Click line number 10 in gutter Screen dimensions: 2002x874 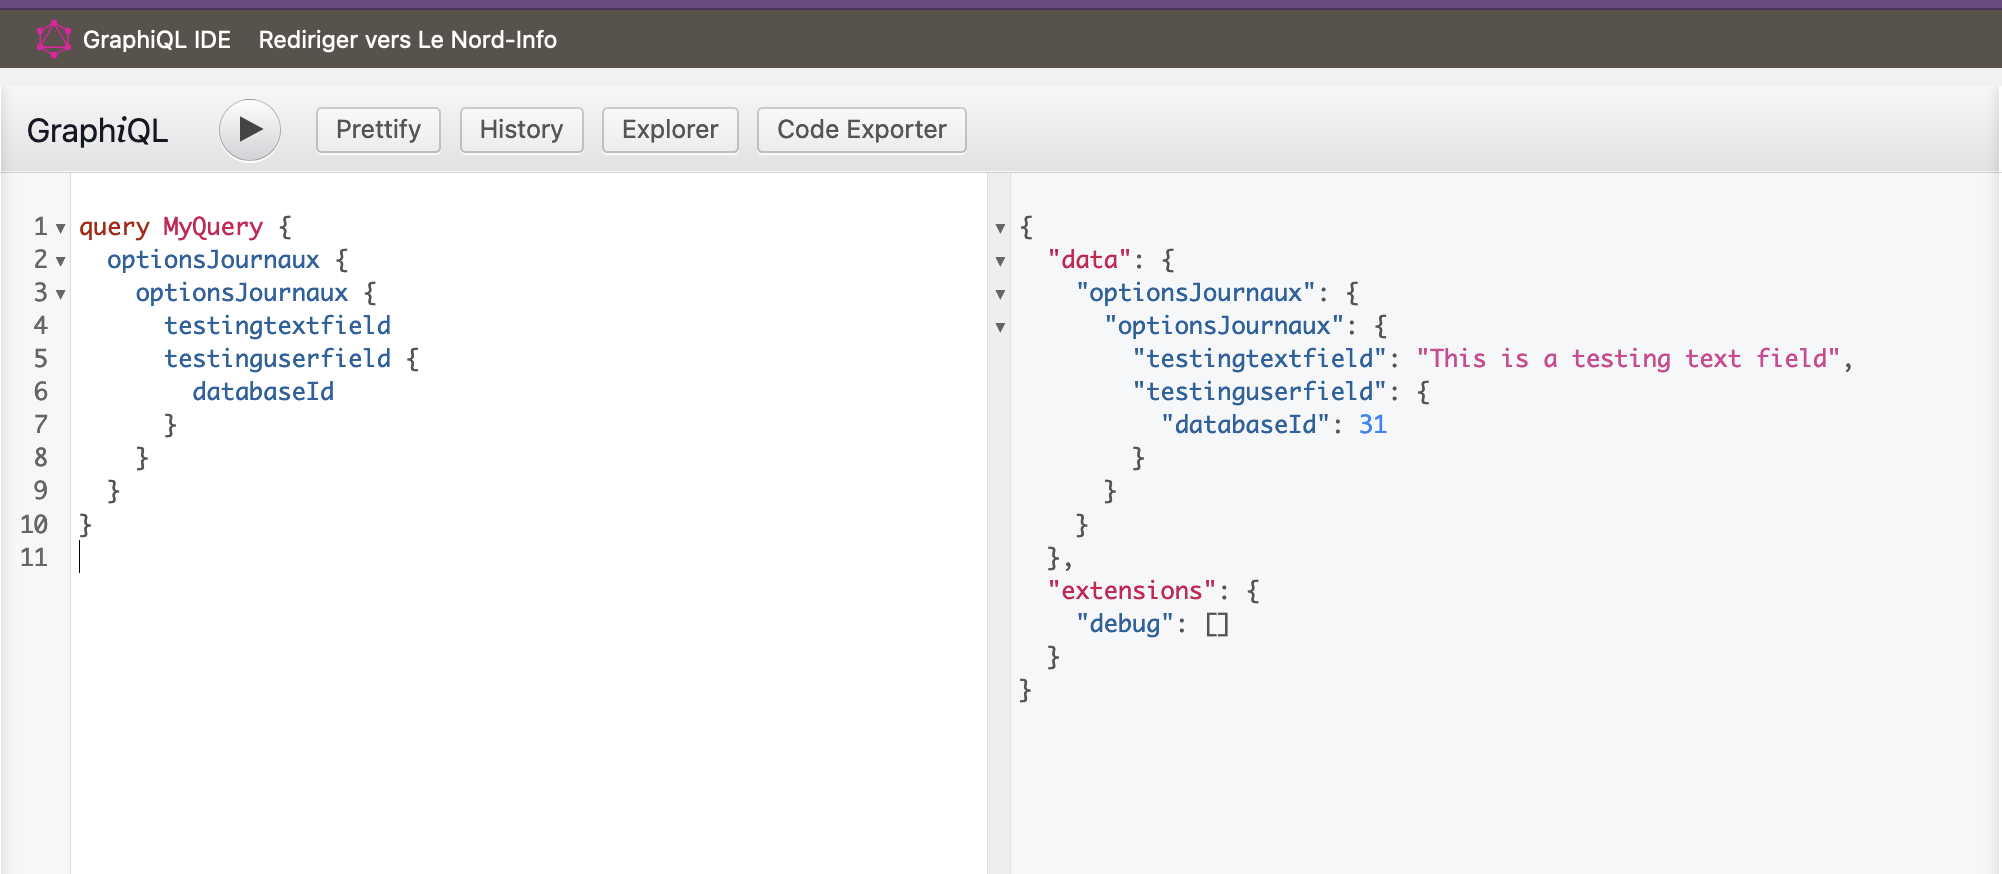click(x=34, y=524)
